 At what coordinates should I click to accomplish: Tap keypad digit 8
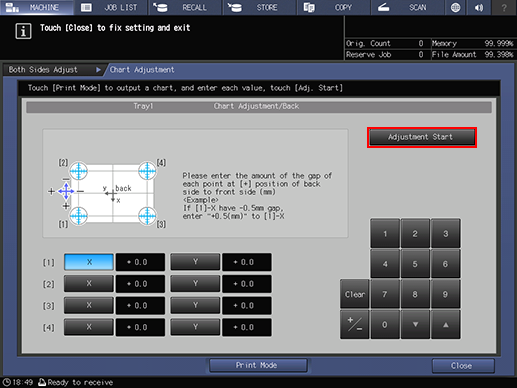pos(415,294)
